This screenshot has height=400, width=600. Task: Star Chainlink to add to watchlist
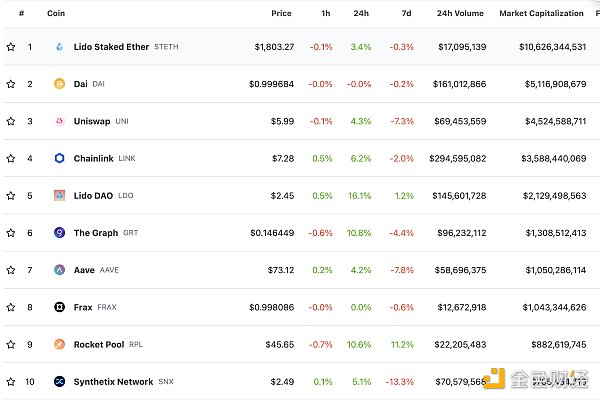click(11, 158)
